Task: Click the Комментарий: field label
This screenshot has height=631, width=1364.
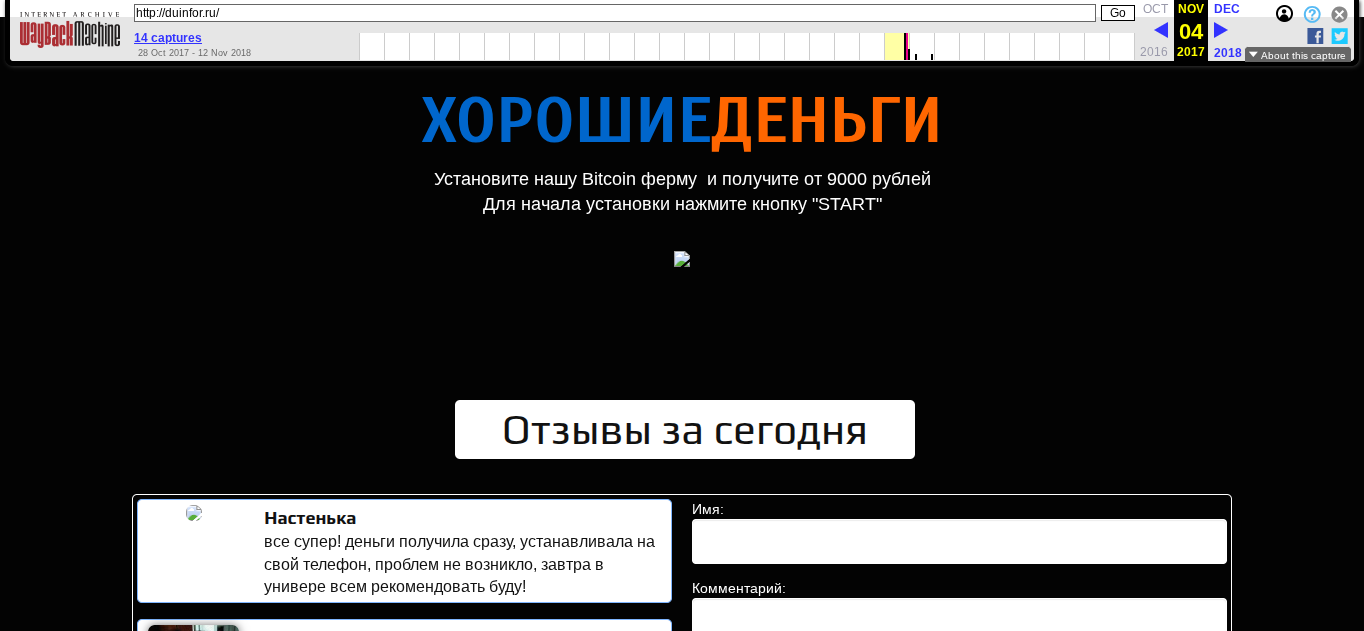Action: [739, 588]
